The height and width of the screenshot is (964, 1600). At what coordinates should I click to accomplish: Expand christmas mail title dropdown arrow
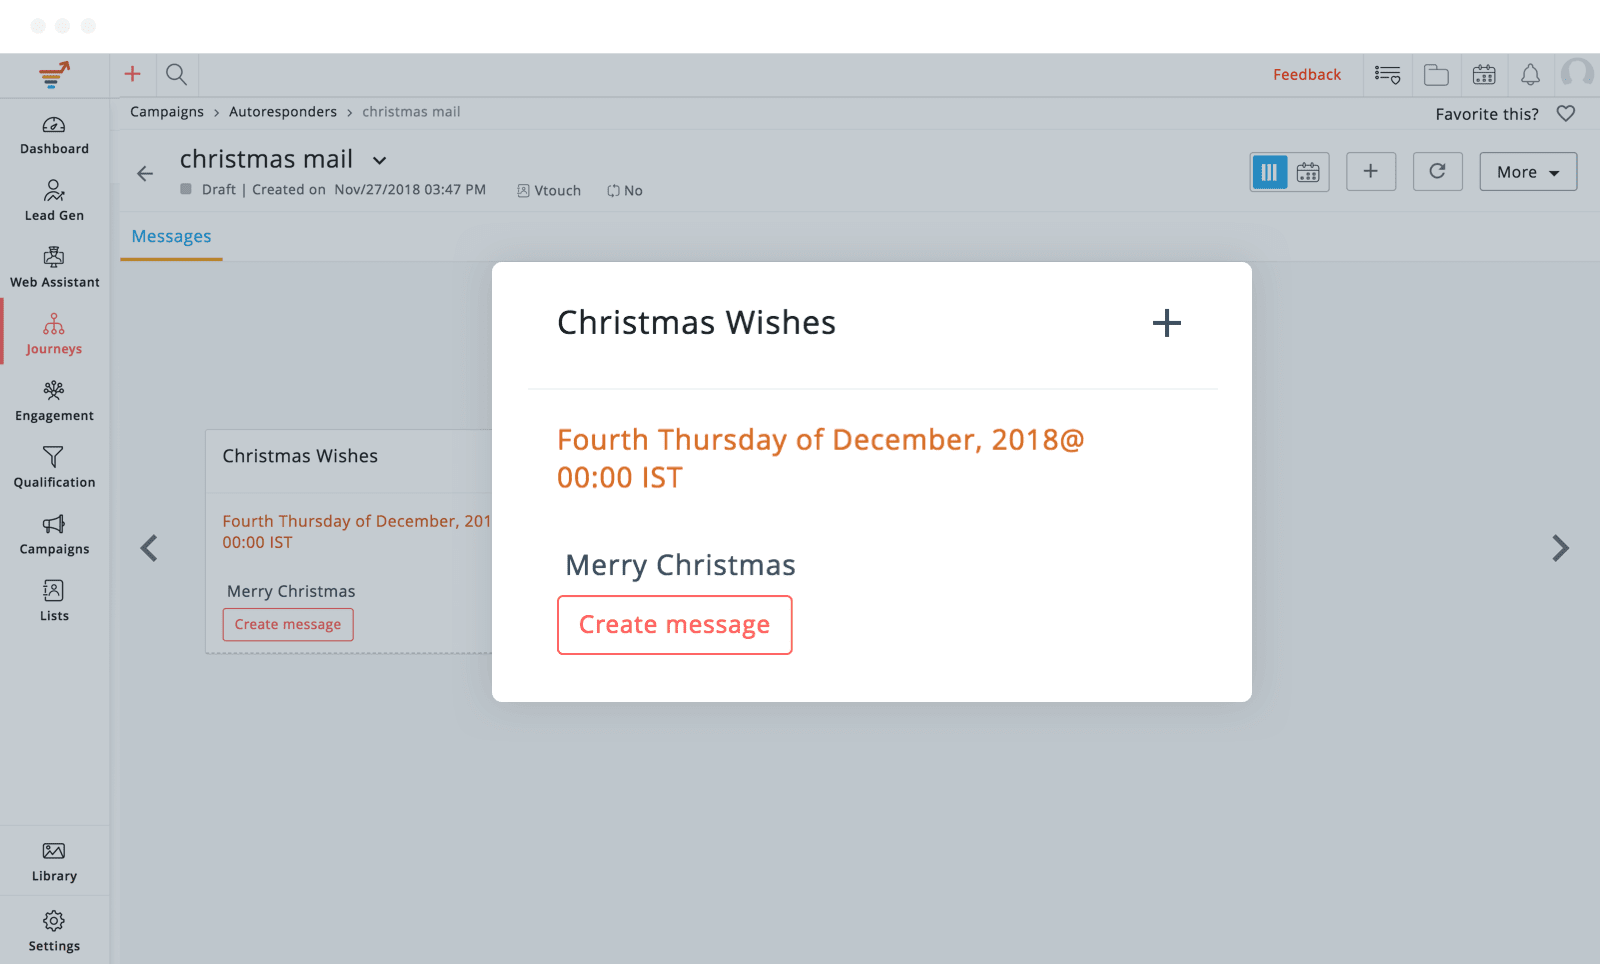(380, 160)
